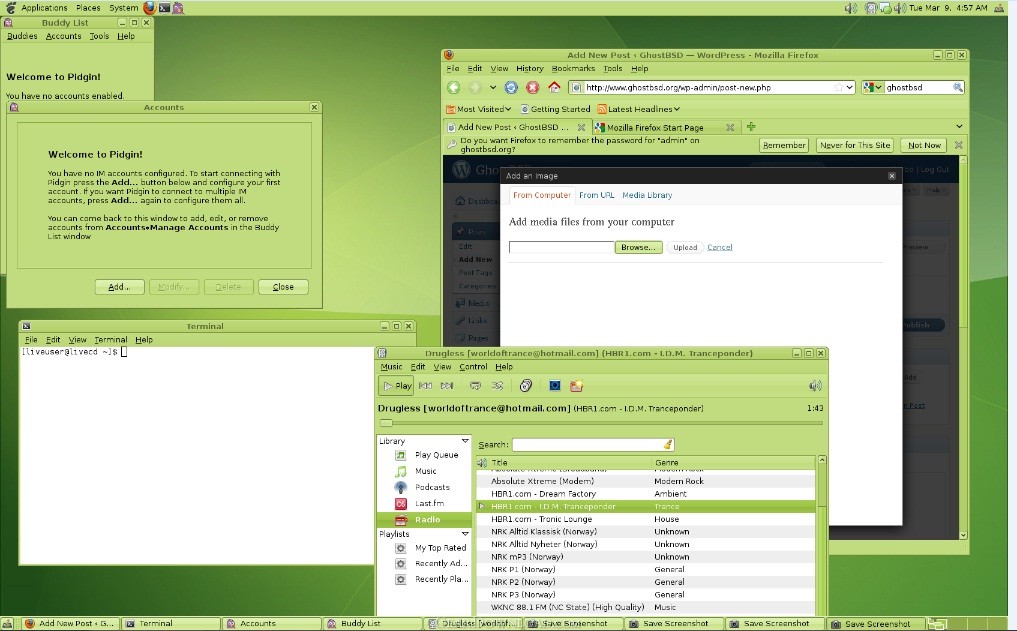This screenshot has width=1017, height=631.
Task: Open Last.fm in Rhythmbox sidebar
Action: (x=429, y=503)
